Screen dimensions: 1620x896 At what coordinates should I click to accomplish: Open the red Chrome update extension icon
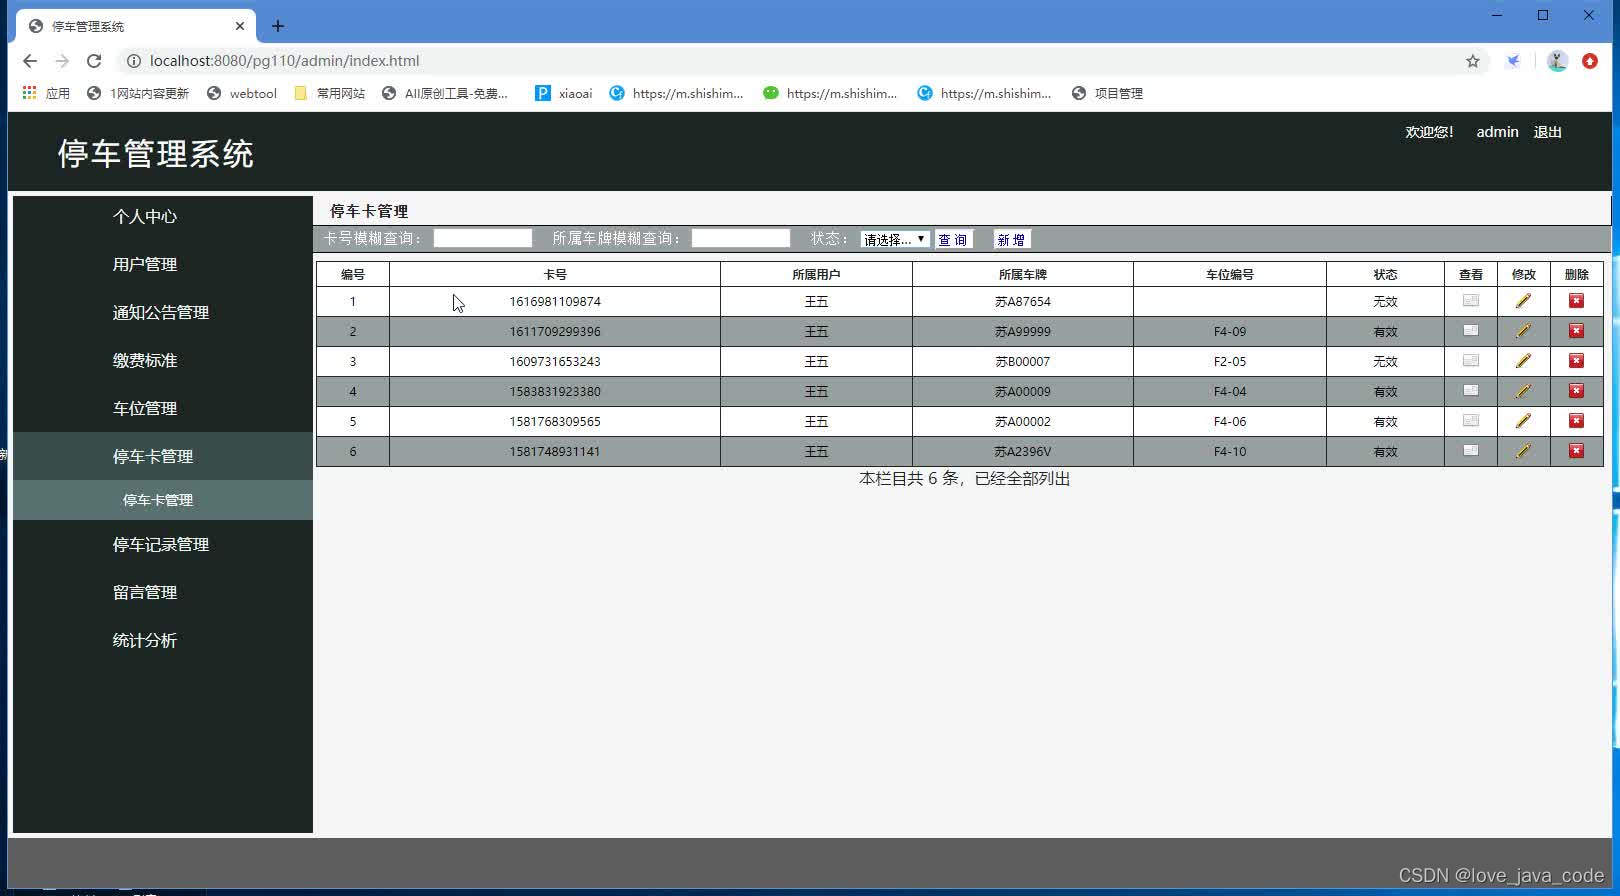click(1590, 61)
